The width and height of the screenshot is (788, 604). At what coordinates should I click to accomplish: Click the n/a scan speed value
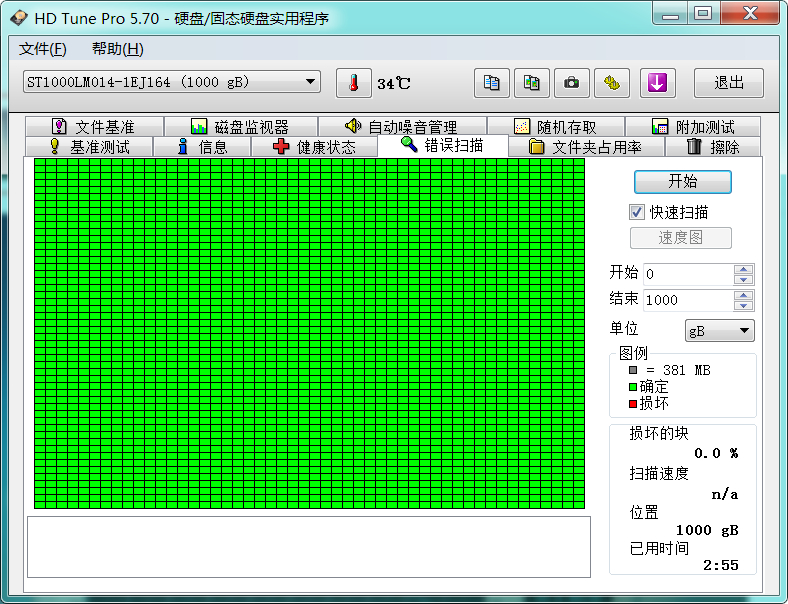click(725, 494)
